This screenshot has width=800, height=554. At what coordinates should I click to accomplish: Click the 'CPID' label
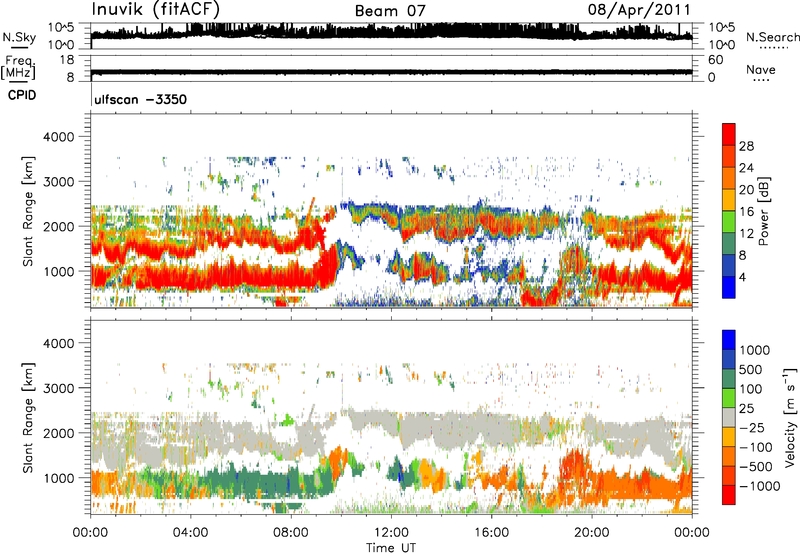(x=22, y=95)
